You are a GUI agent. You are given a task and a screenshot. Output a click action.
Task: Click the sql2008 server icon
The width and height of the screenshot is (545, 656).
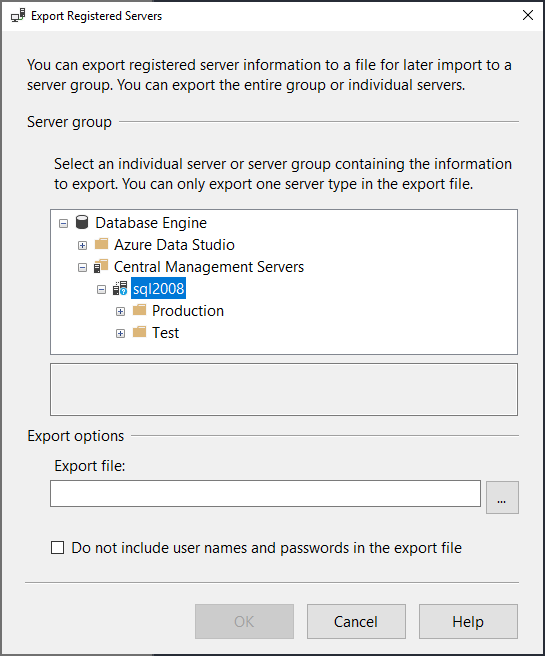tap(120, 288)
